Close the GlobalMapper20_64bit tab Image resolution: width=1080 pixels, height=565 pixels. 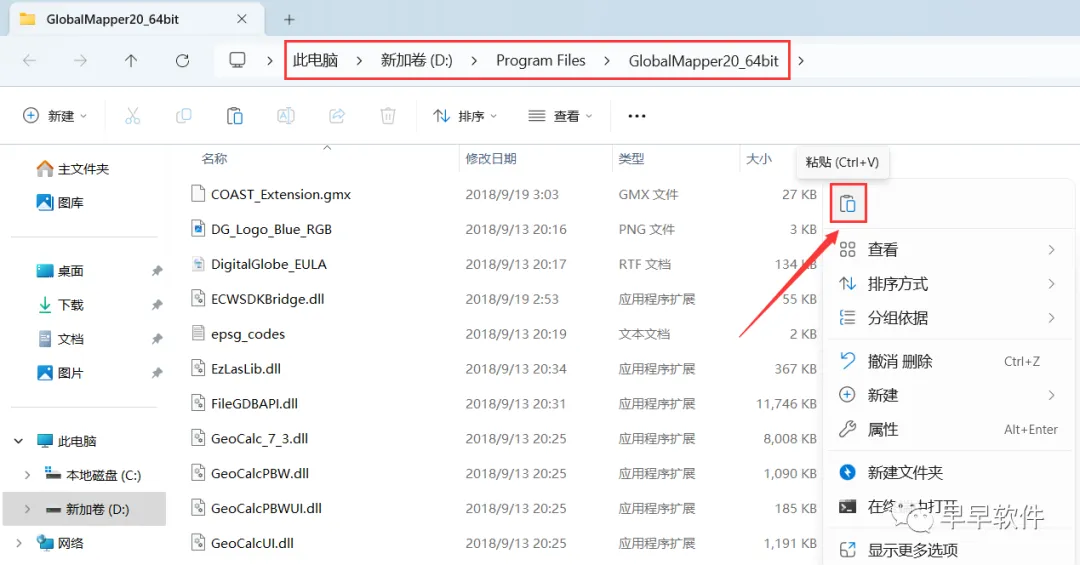point(242,19)
